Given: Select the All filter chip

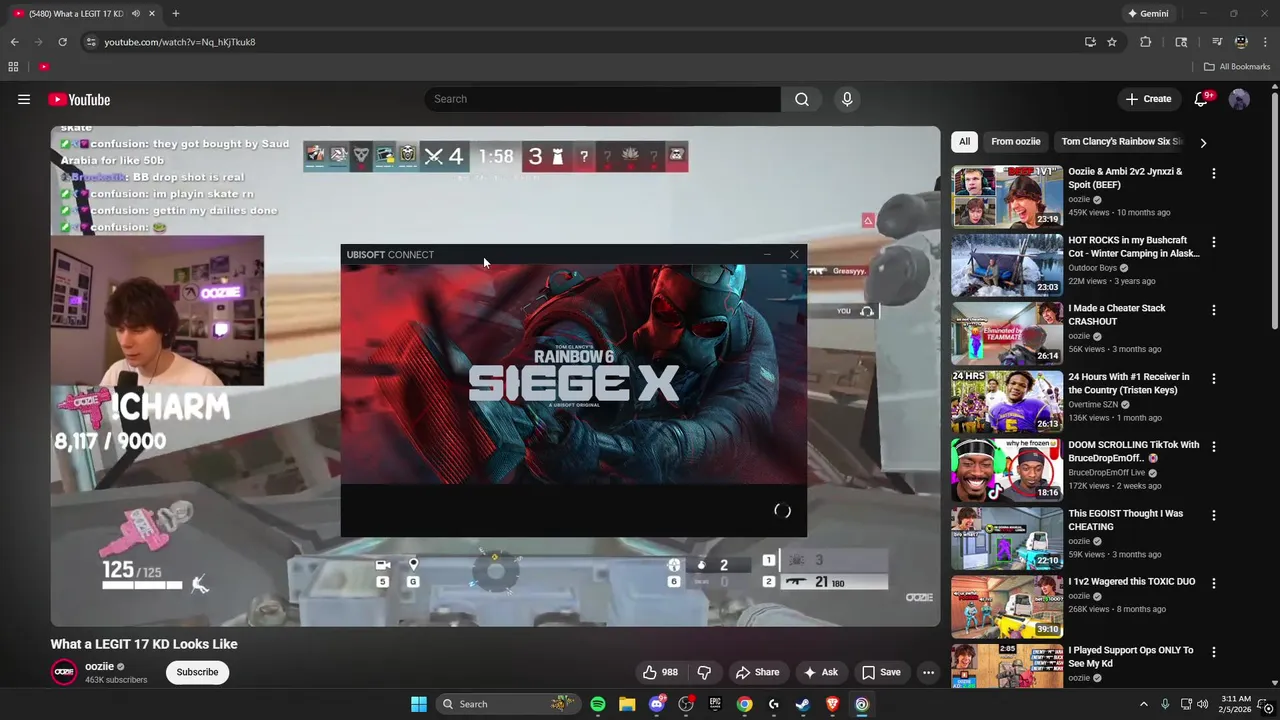Looking at the screenshot, I should 964,142.
